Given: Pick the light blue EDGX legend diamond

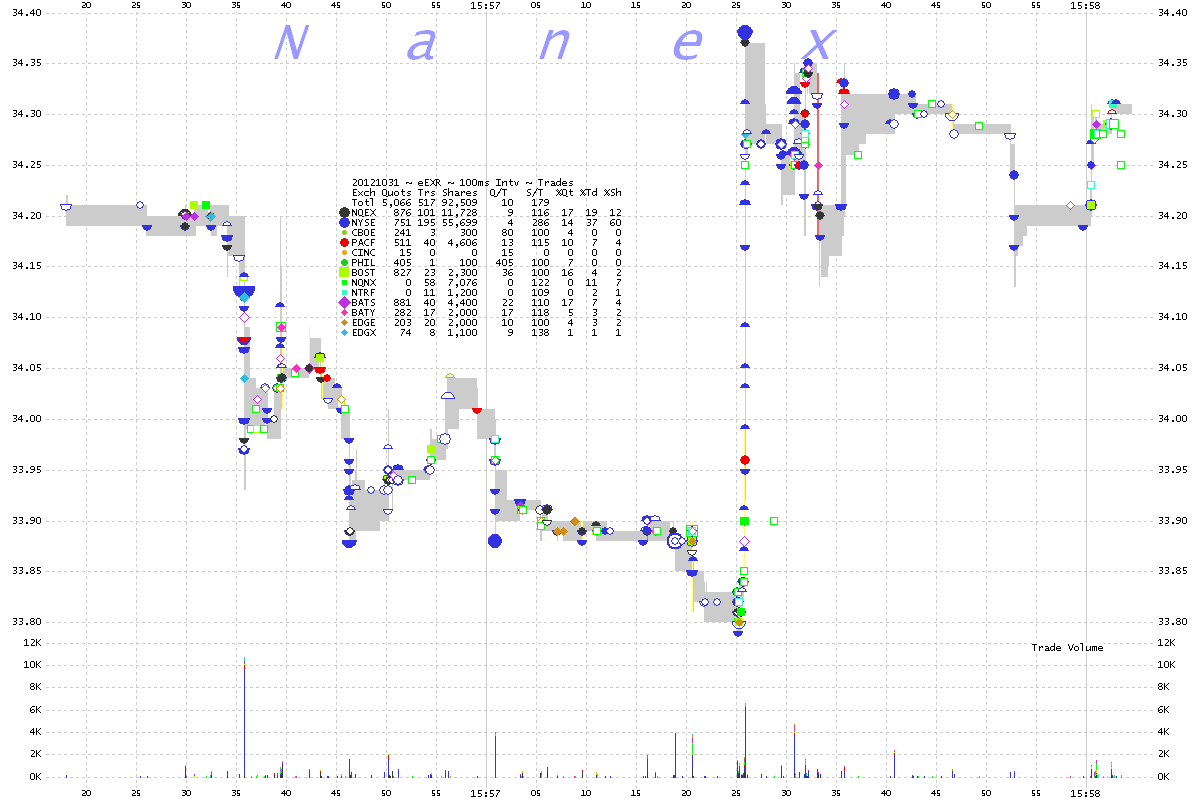Looking at the screenshot, I should [345, 333].
